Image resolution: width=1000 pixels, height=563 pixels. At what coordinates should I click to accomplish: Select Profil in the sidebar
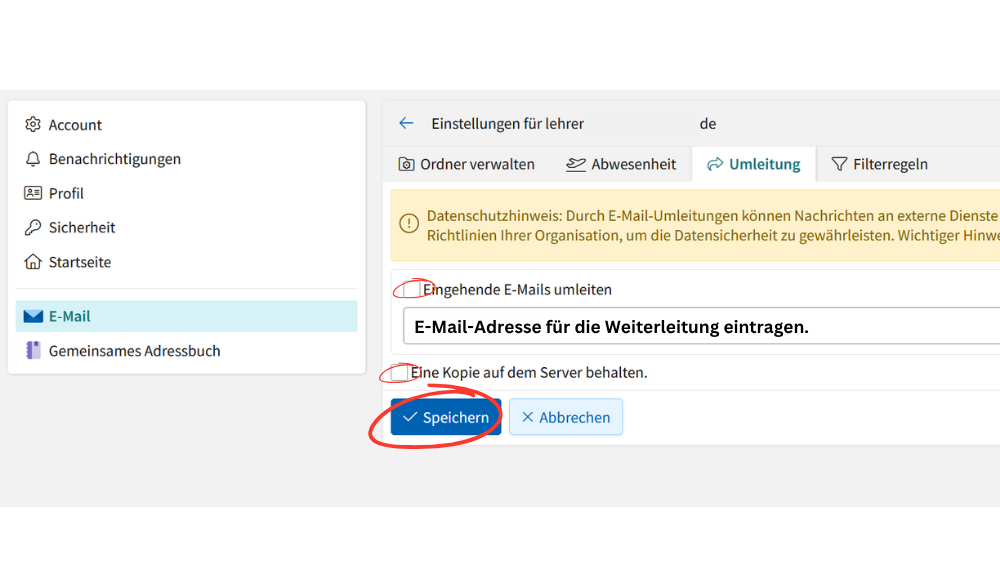[x=186, y=193]
